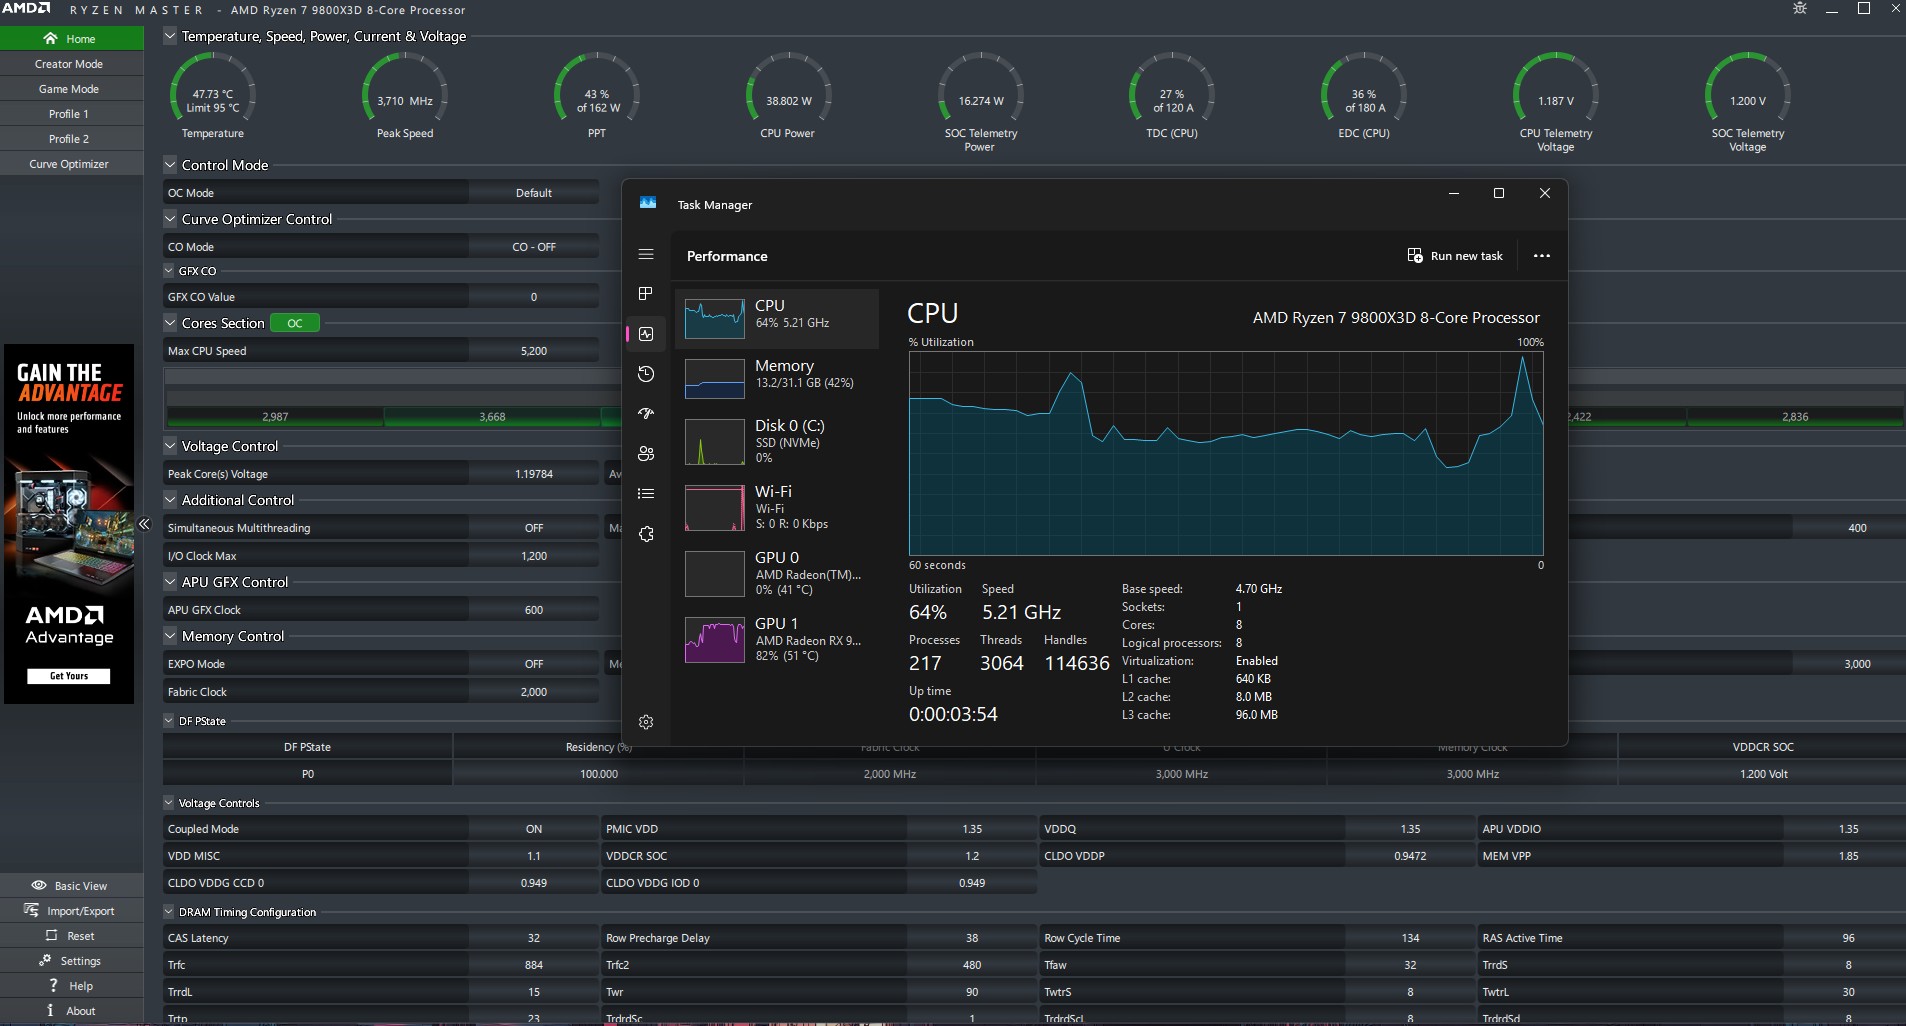The height and width of the screenshot is (1026, 1906).
Task: Click the Reset icon in the sidebar
Action: click(x=51, y=935)
